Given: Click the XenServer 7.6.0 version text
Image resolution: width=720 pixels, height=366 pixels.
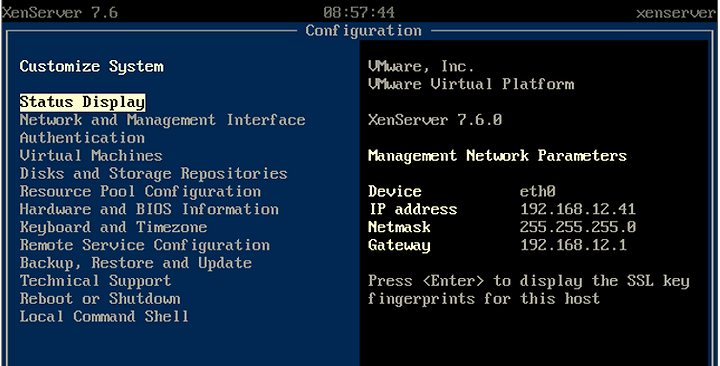Looking at the screenshot, I should [435, 120].
